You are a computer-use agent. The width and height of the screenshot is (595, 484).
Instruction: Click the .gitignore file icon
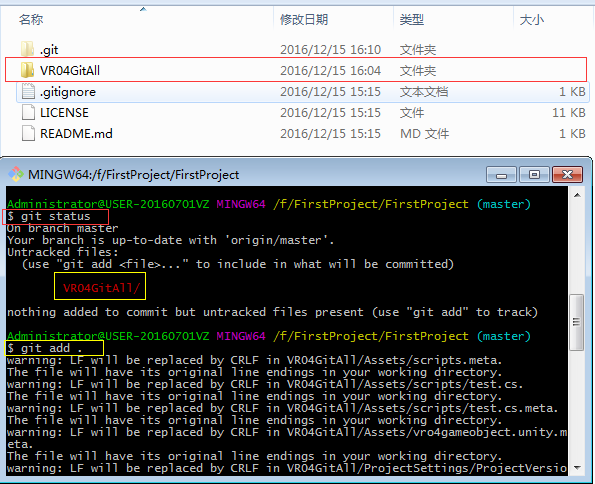28,91
